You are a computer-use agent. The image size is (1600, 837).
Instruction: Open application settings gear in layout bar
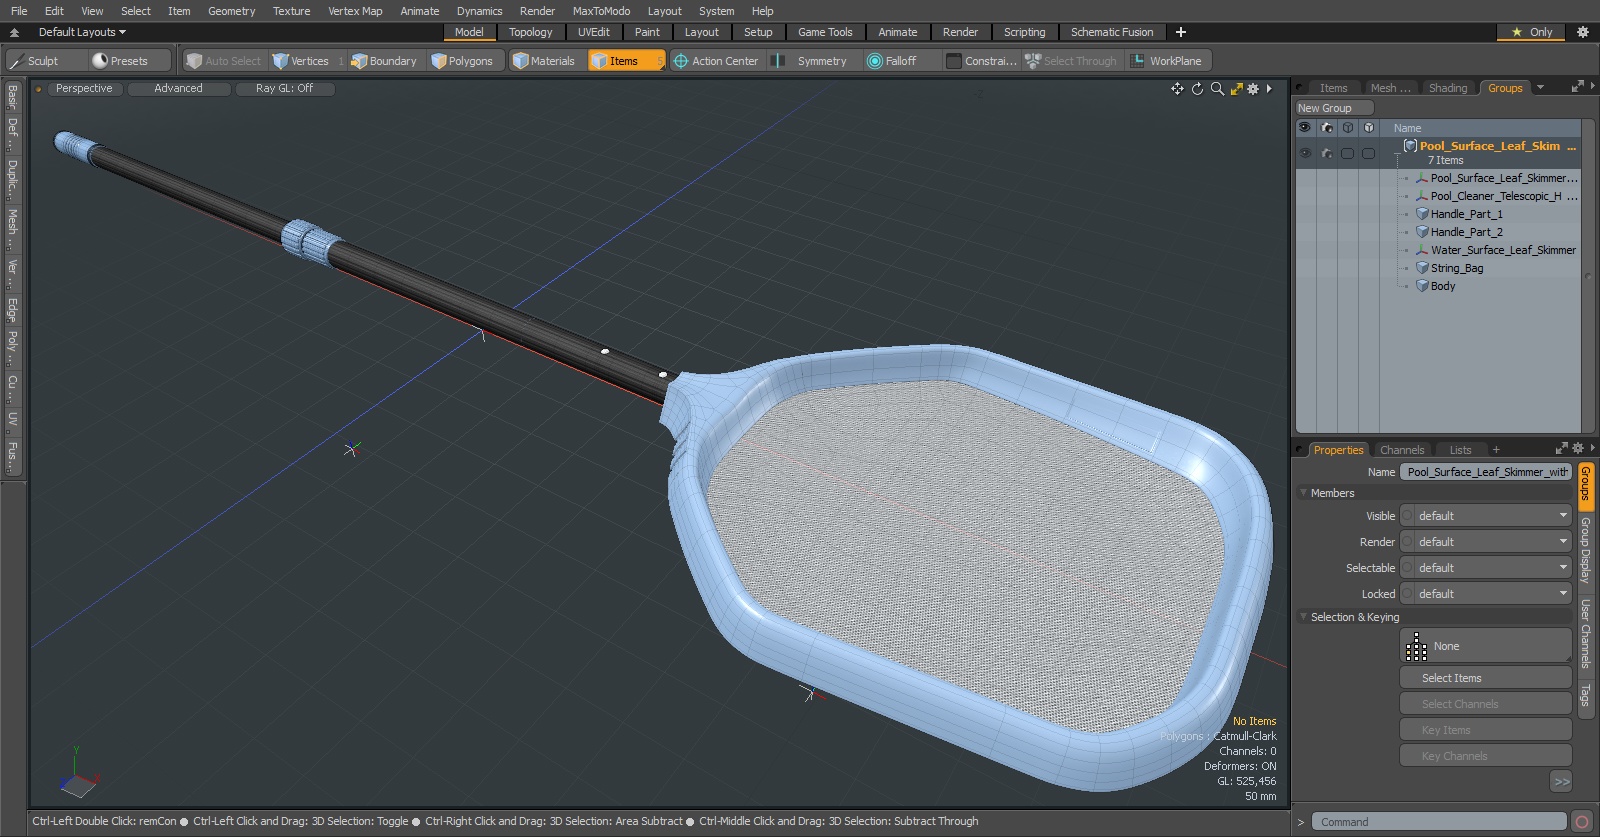point(1583,32)
